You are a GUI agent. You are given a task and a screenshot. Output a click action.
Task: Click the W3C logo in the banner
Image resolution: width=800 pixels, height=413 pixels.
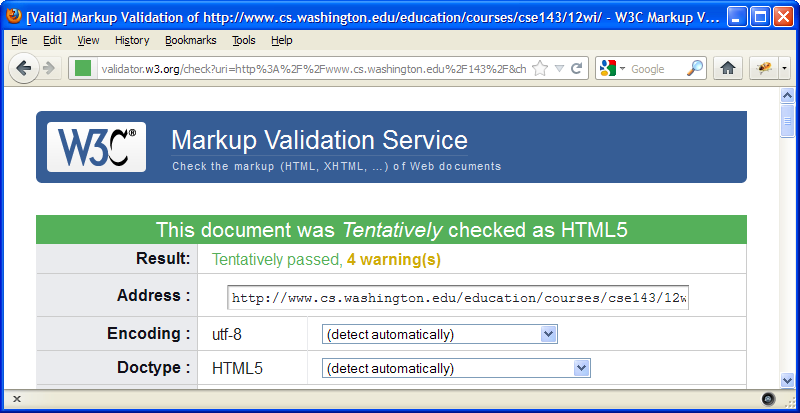click(x=96, y=147)
